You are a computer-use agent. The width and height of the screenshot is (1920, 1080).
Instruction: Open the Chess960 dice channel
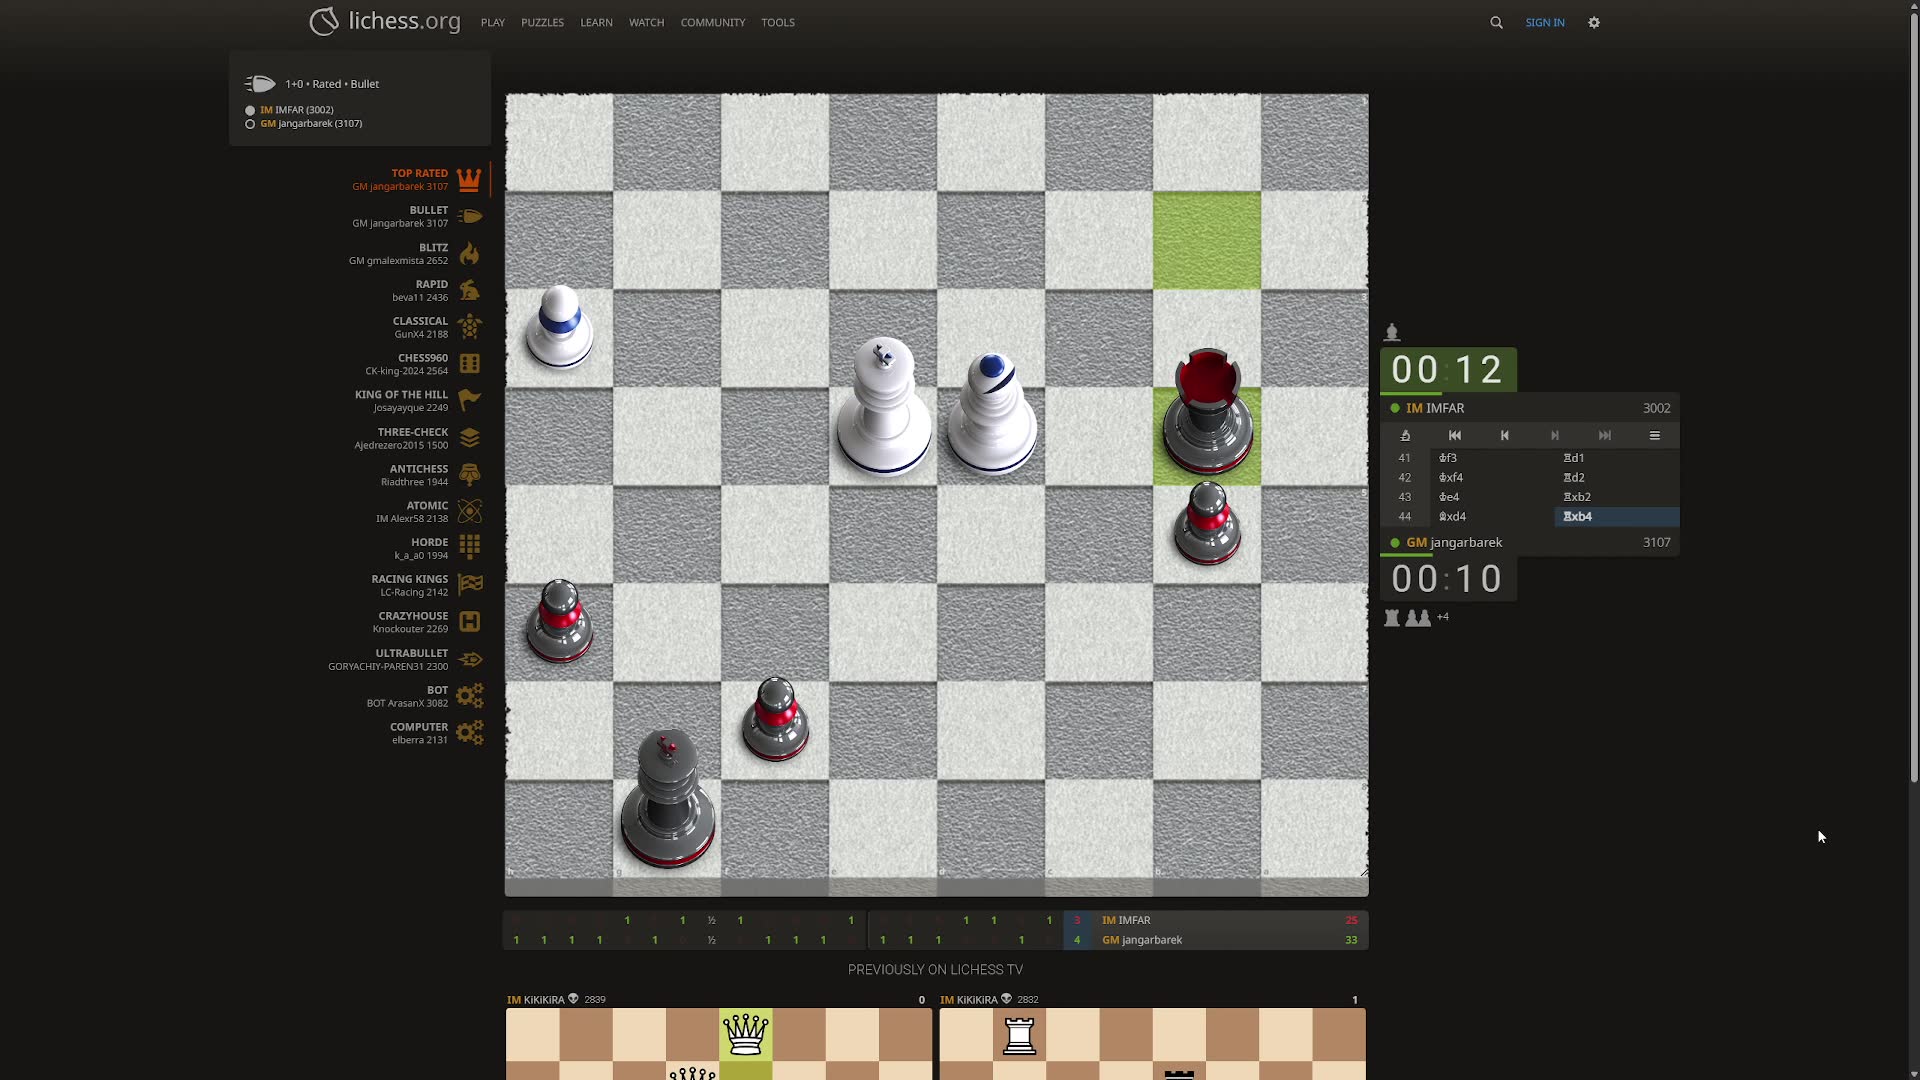[468, 364]
